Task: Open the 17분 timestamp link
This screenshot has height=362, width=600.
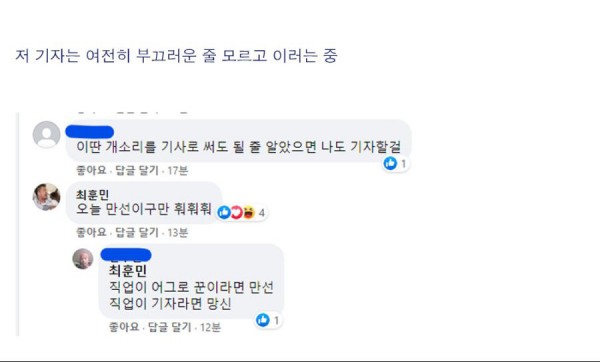Action: (x=178, y=170)
